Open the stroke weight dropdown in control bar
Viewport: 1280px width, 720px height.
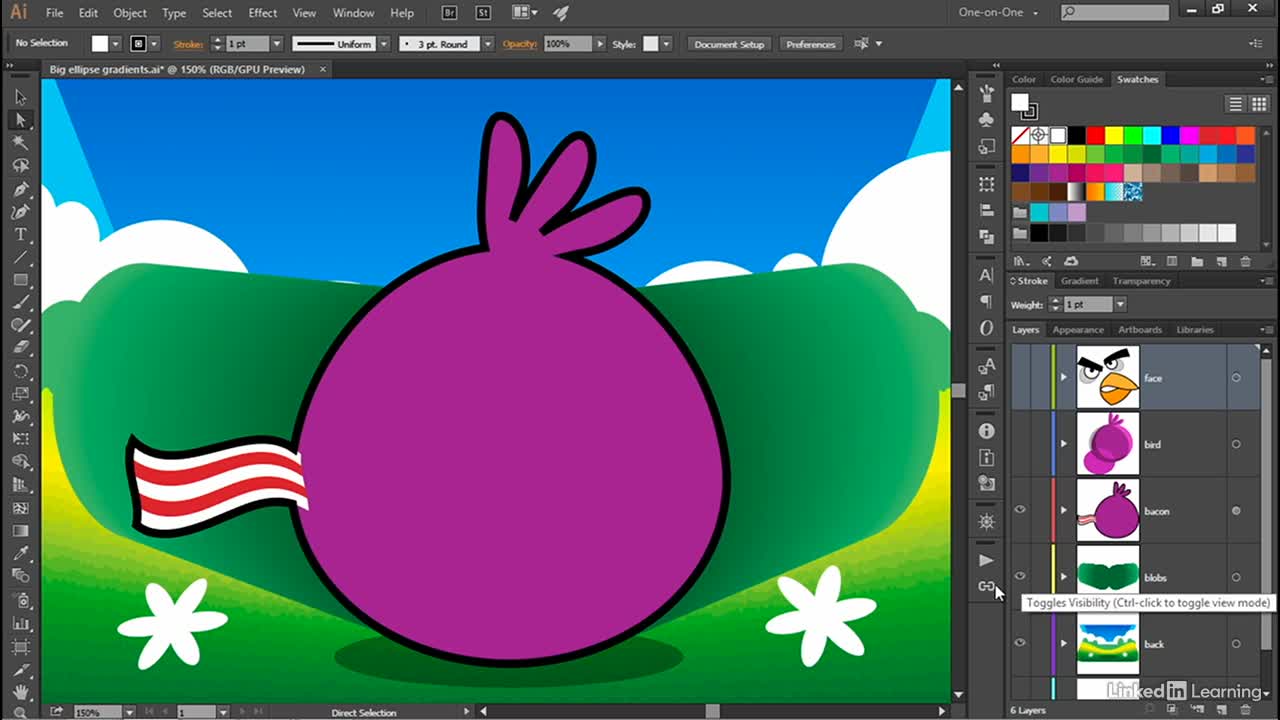277,44
